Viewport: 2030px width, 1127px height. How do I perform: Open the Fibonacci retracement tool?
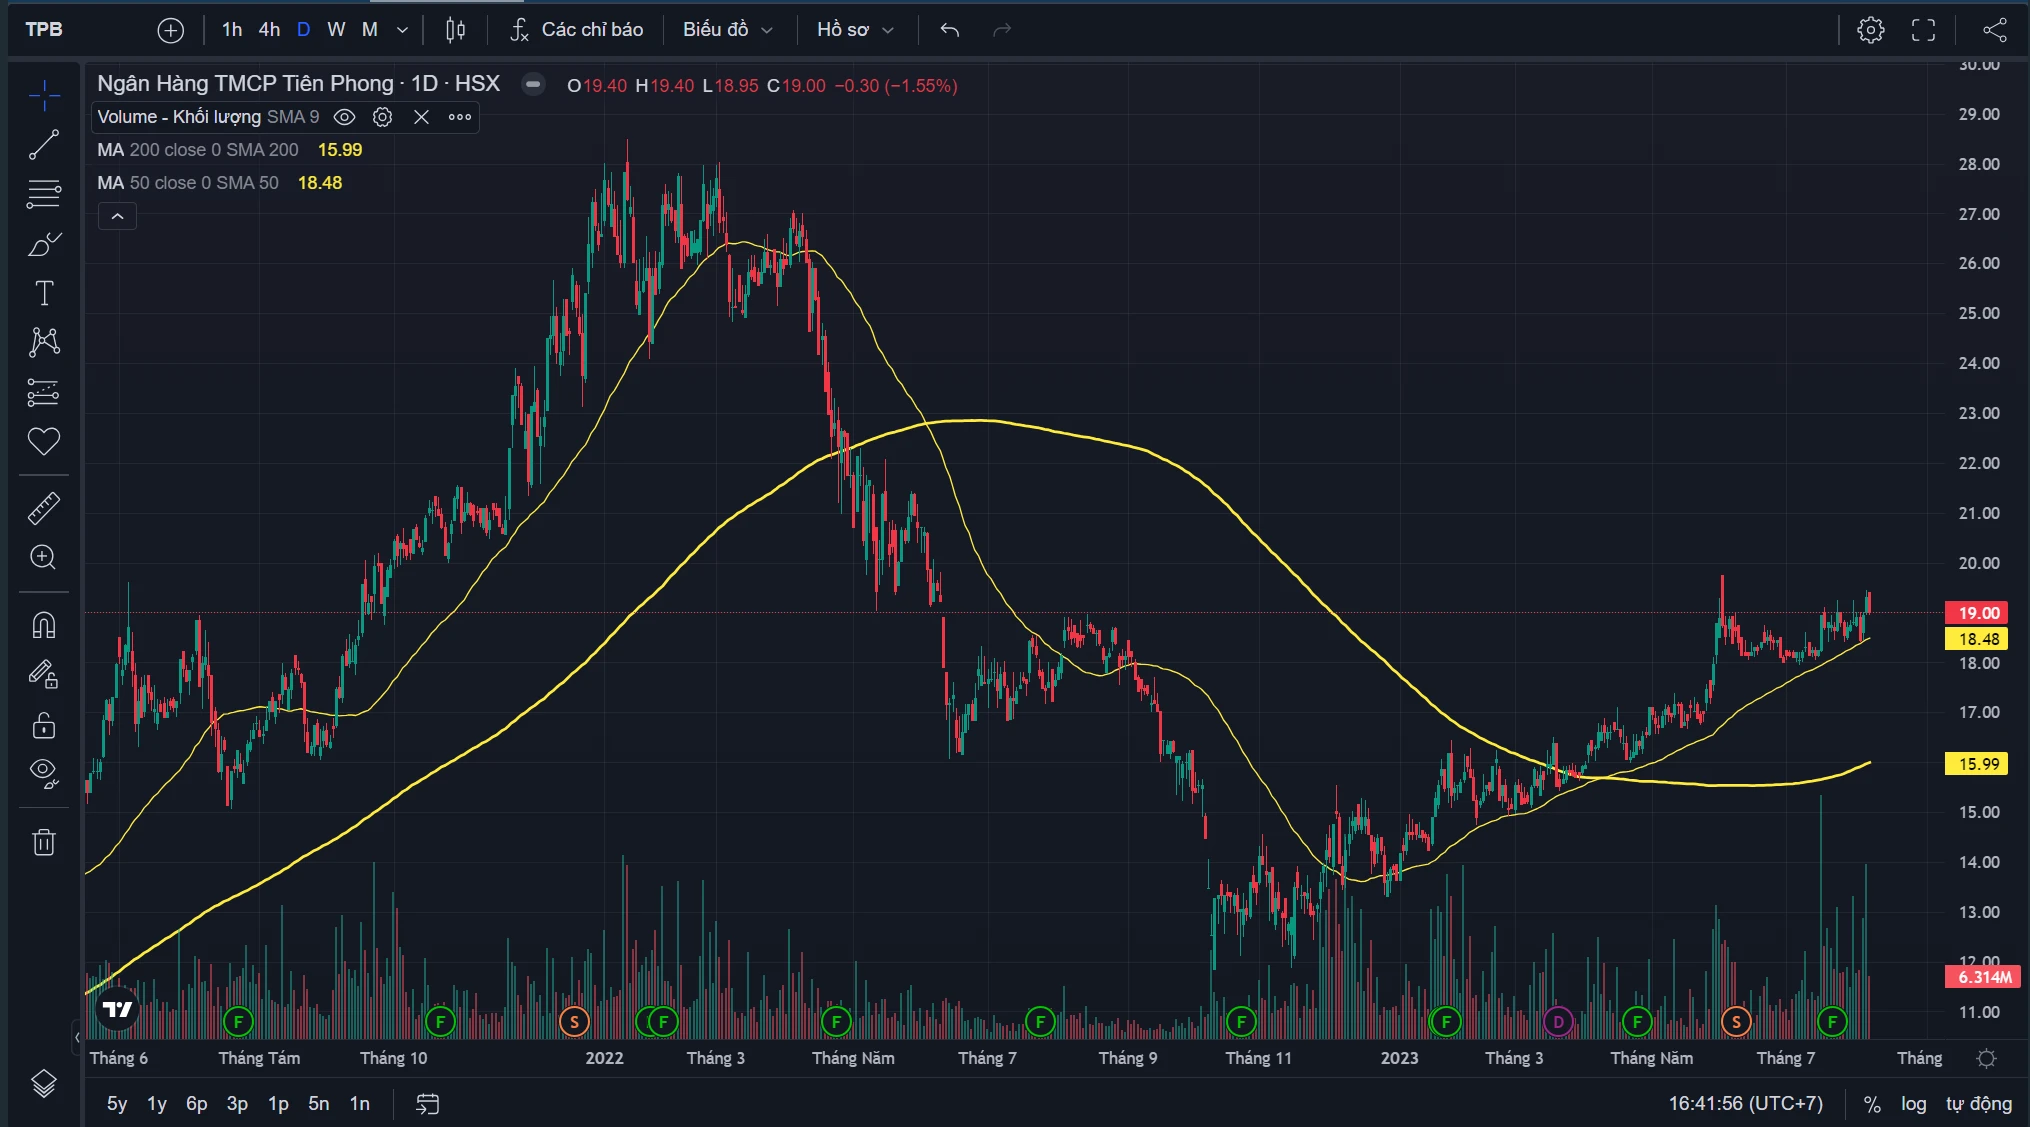(x=43, y=194)
